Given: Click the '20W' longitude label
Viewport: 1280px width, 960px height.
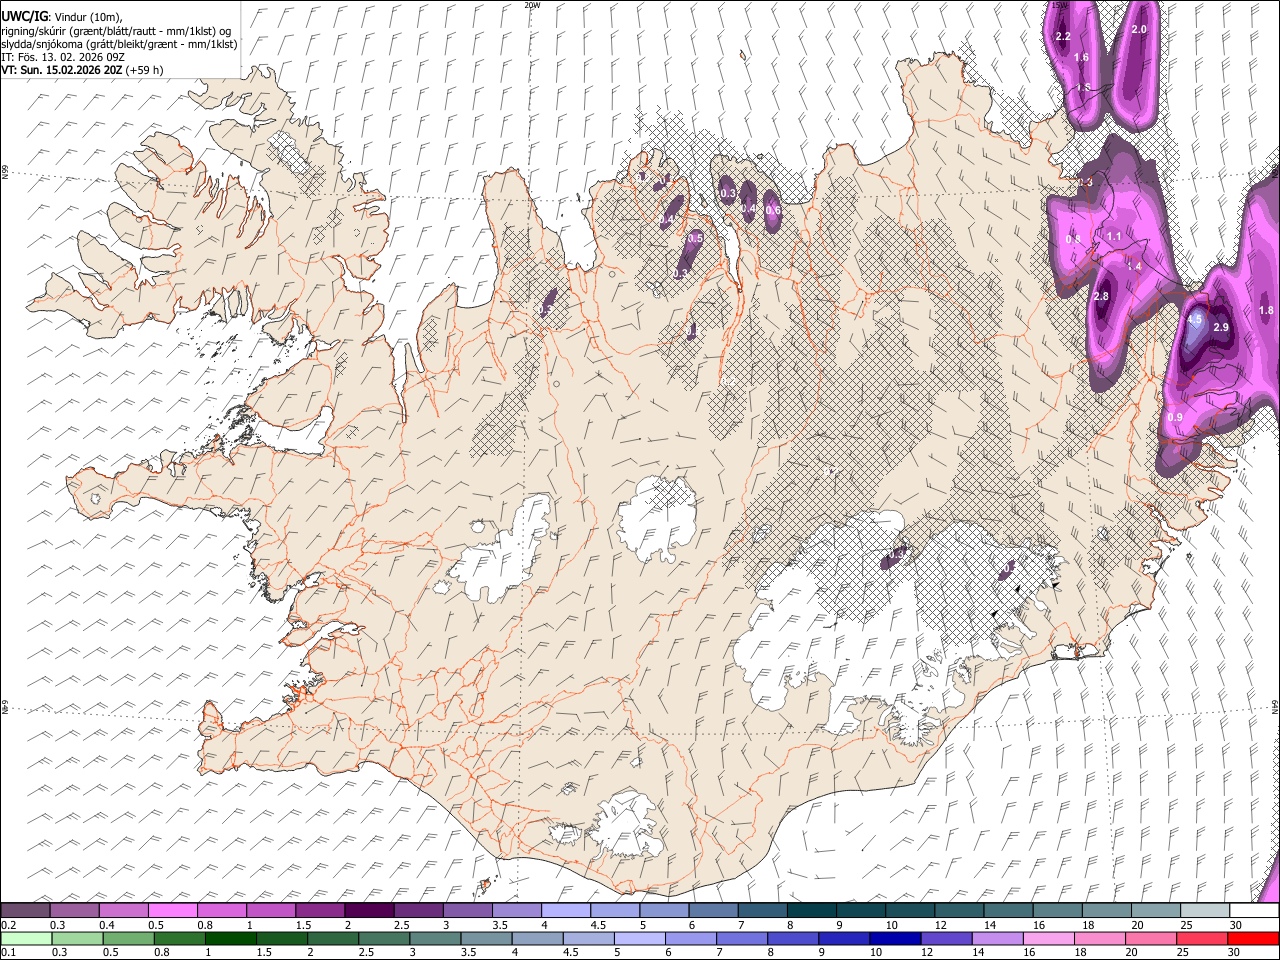Looking at the screenshot, I should coord(531,5).
